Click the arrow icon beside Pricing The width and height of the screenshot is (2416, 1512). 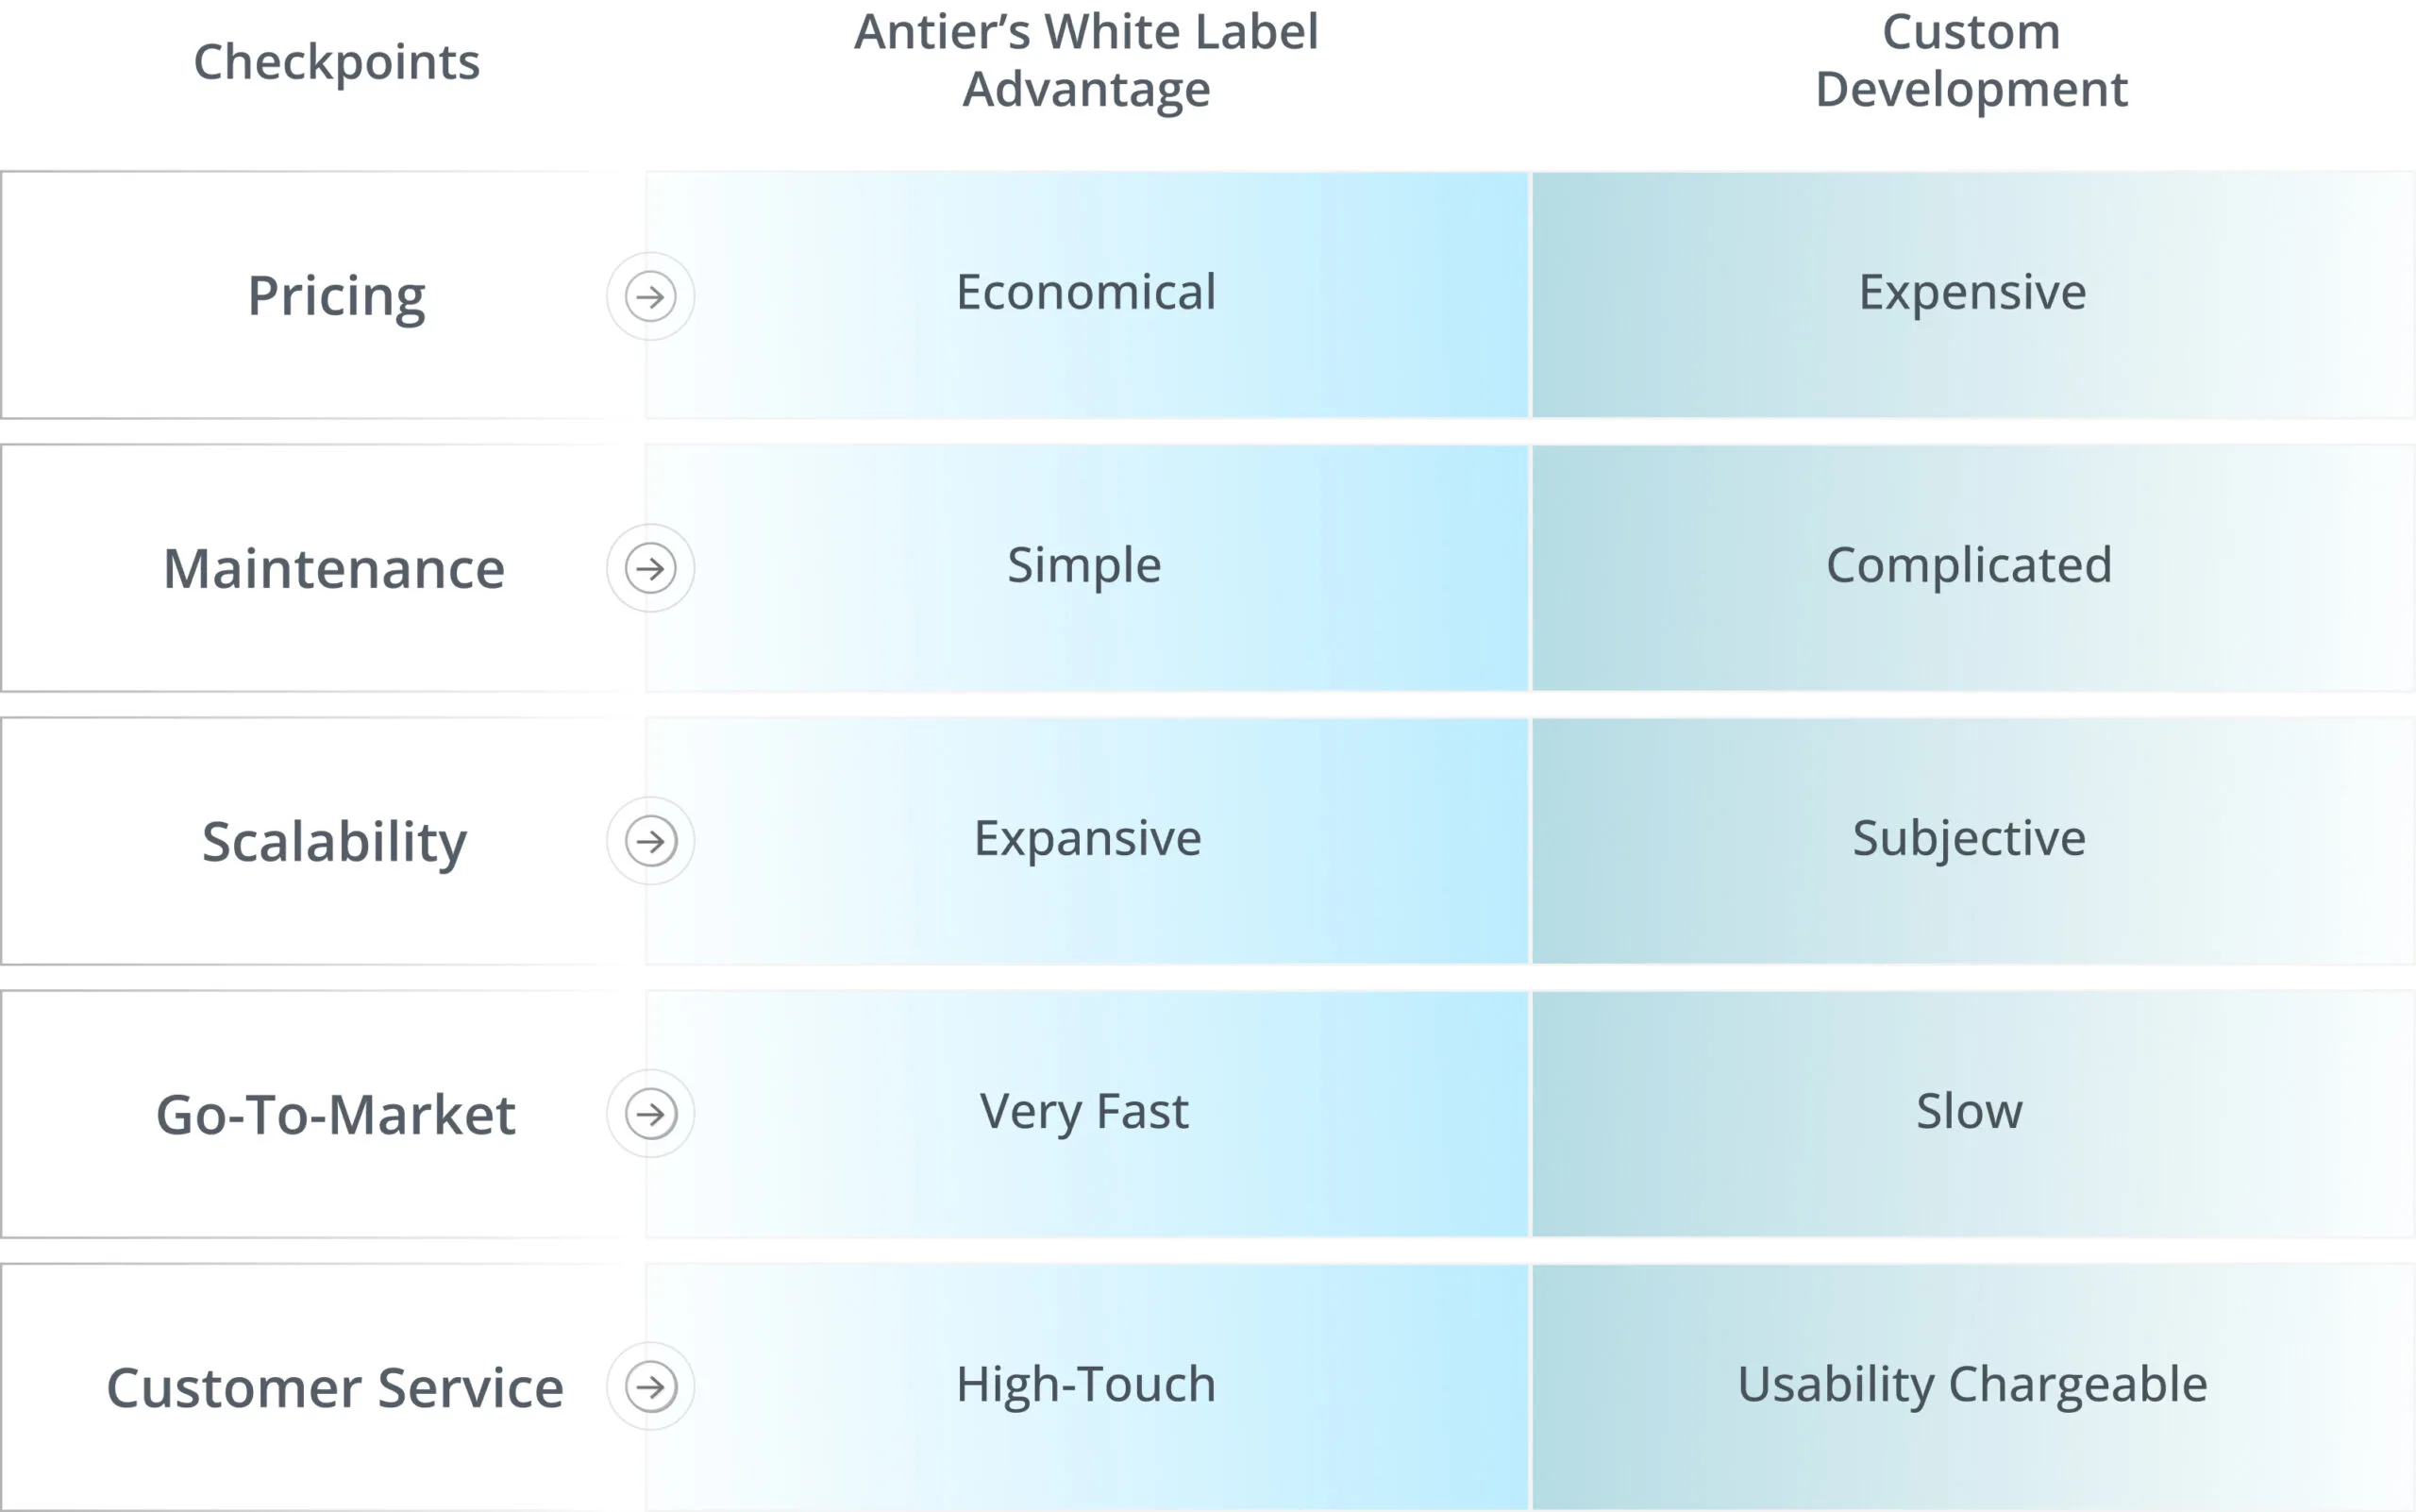pos(650,296)
